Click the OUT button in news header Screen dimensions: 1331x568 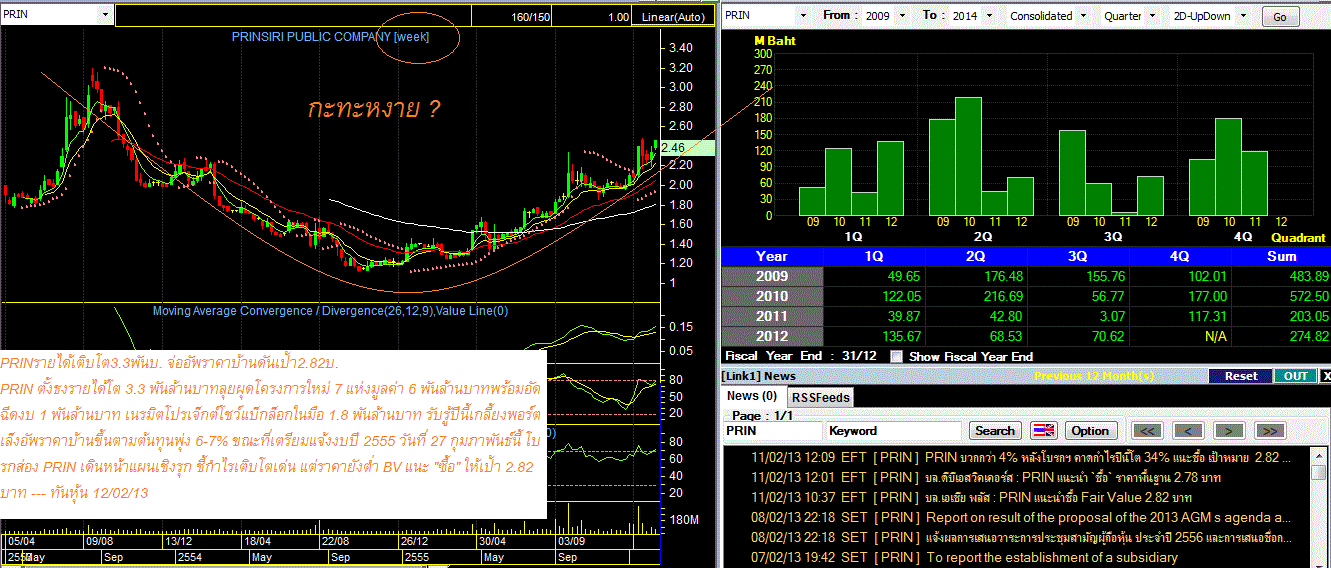tap(1295, 376)
